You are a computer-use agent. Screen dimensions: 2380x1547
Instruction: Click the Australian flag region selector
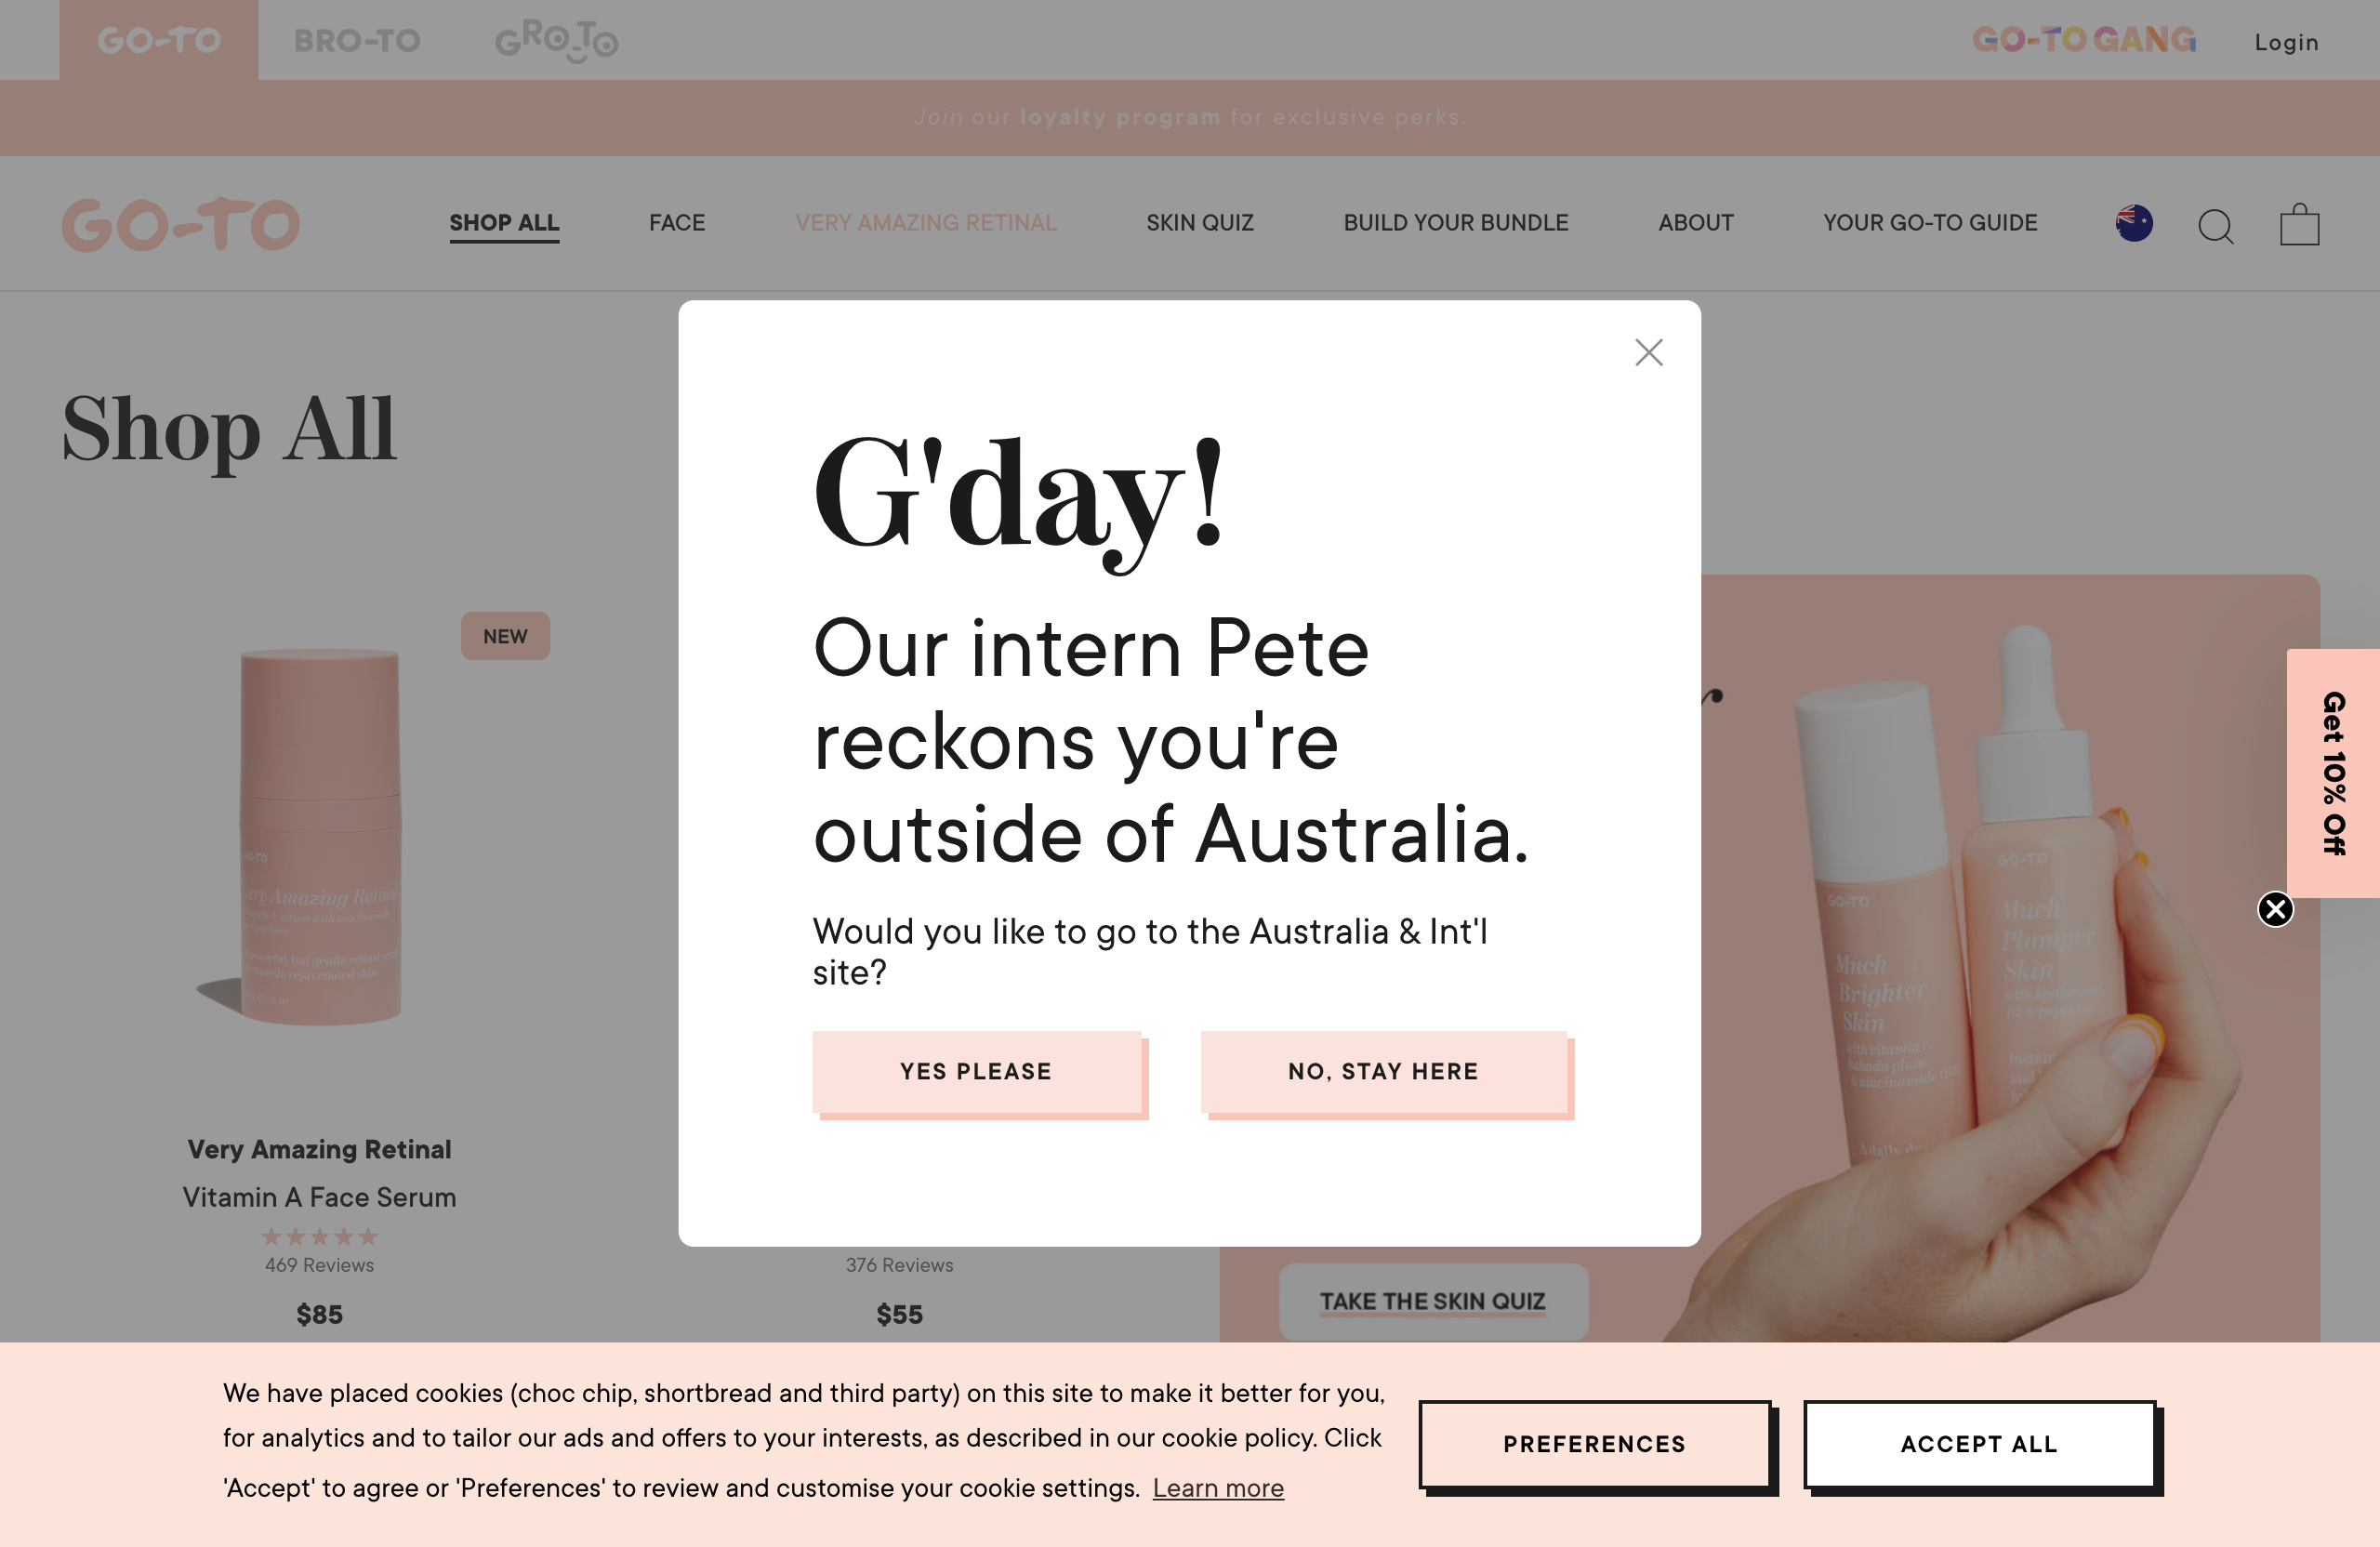pyautogui.click(x=2133, y=223)
